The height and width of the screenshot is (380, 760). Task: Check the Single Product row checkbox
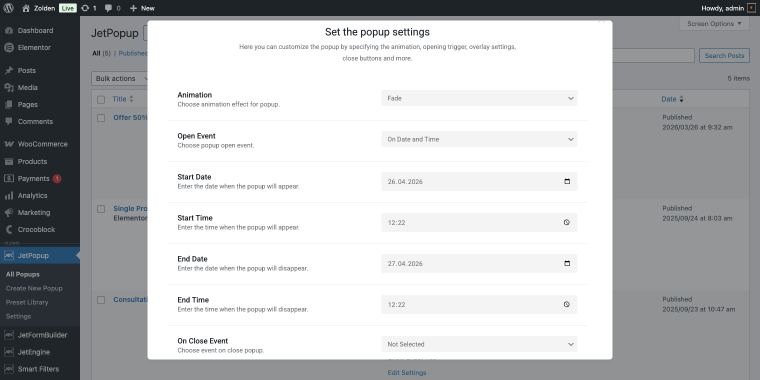(x=101, y=209)
